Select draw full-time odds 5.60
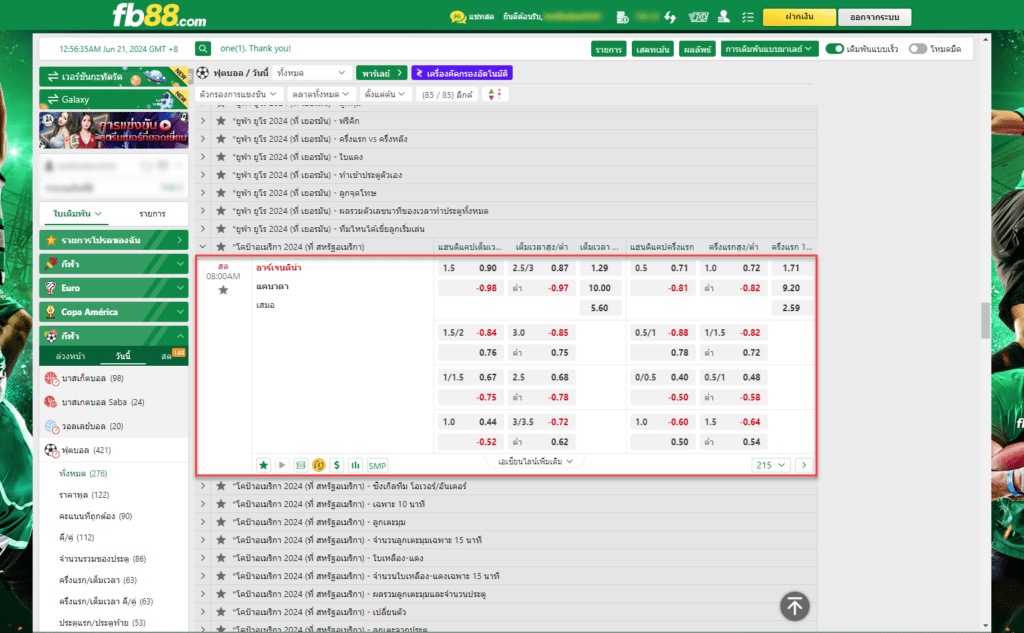The image size is (1024, 633). point(600,308)
